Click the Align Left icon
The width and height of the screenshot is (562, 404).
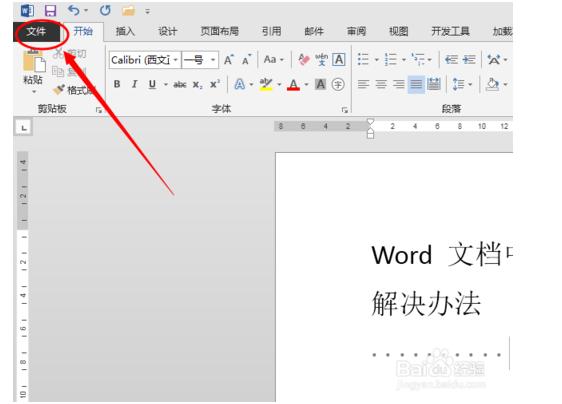[x=363, y=84]
